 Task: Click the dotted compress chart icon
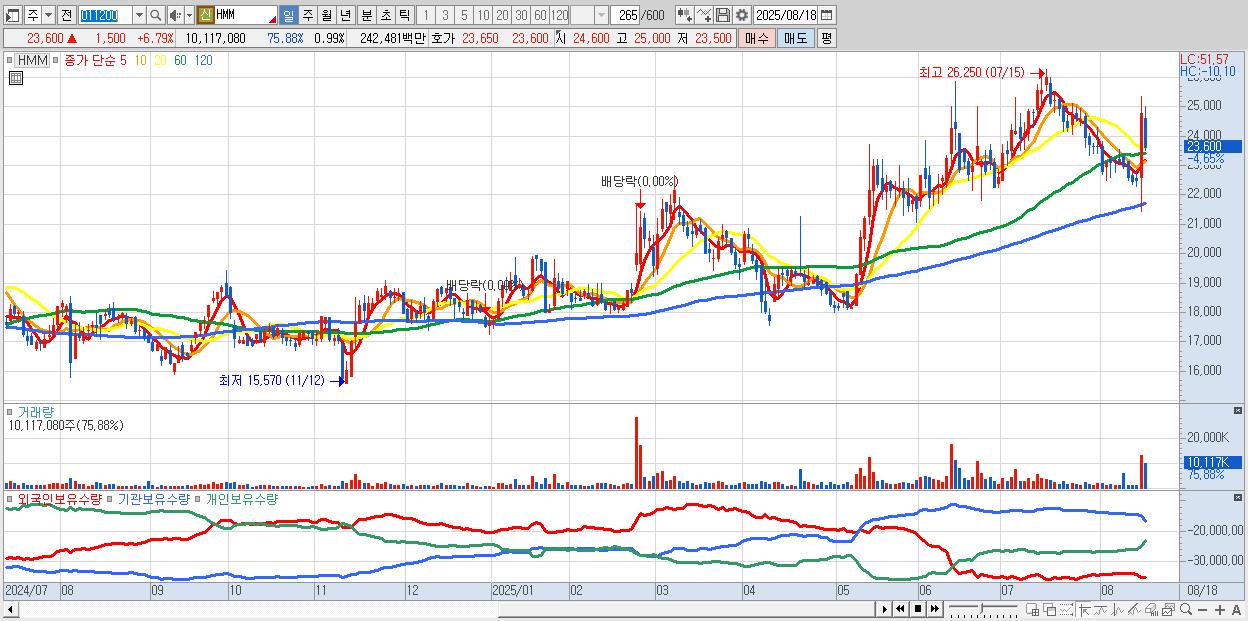tap(1066, 610)
